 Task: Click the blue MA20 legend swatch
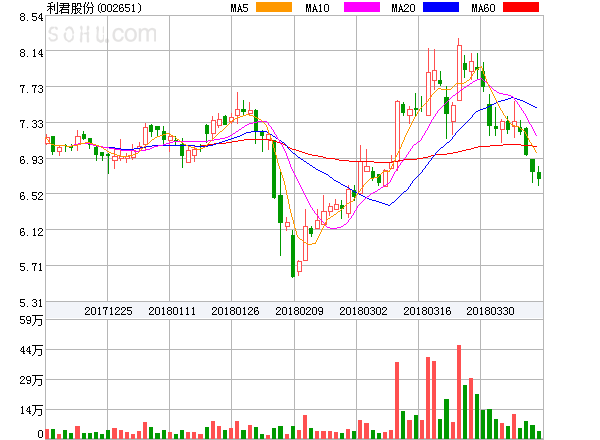pos(441,7)
